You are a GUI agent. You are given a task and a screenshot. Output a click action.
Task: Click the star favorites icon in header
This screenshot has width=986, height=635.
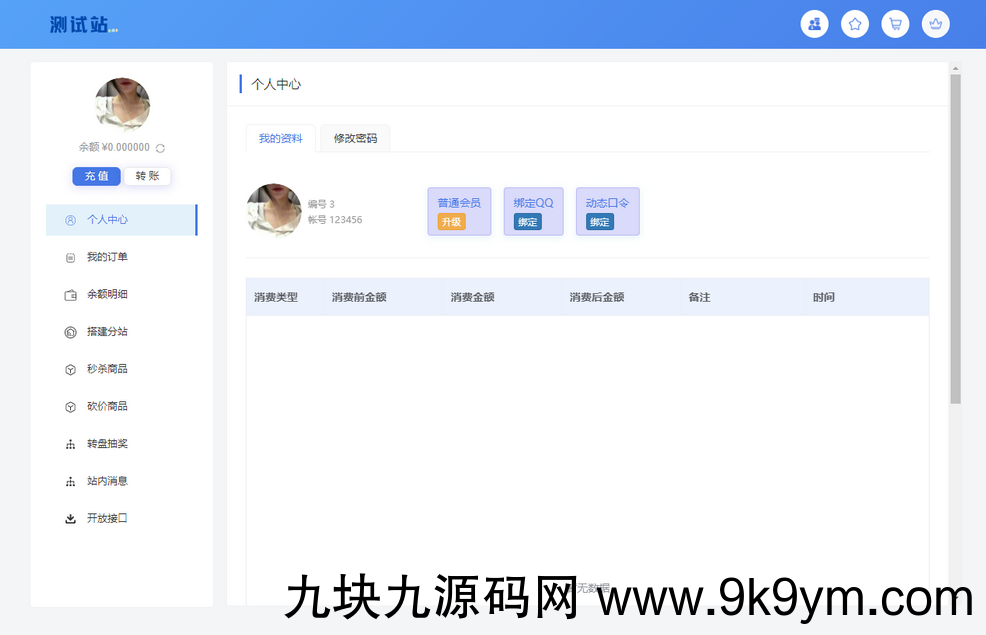pos(855,24)
